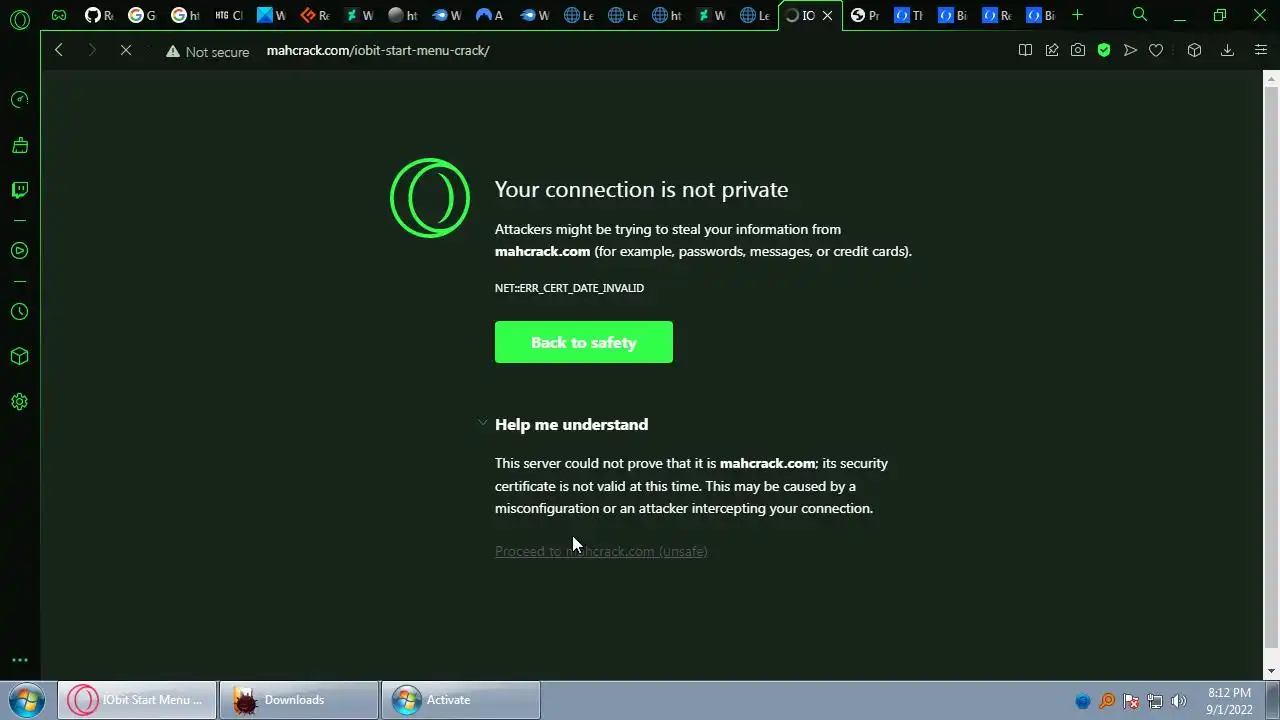This screenshot has height=720, width=1280.
Task: Open History clock icon in sidebar
Action: click(x=19, y=312)
